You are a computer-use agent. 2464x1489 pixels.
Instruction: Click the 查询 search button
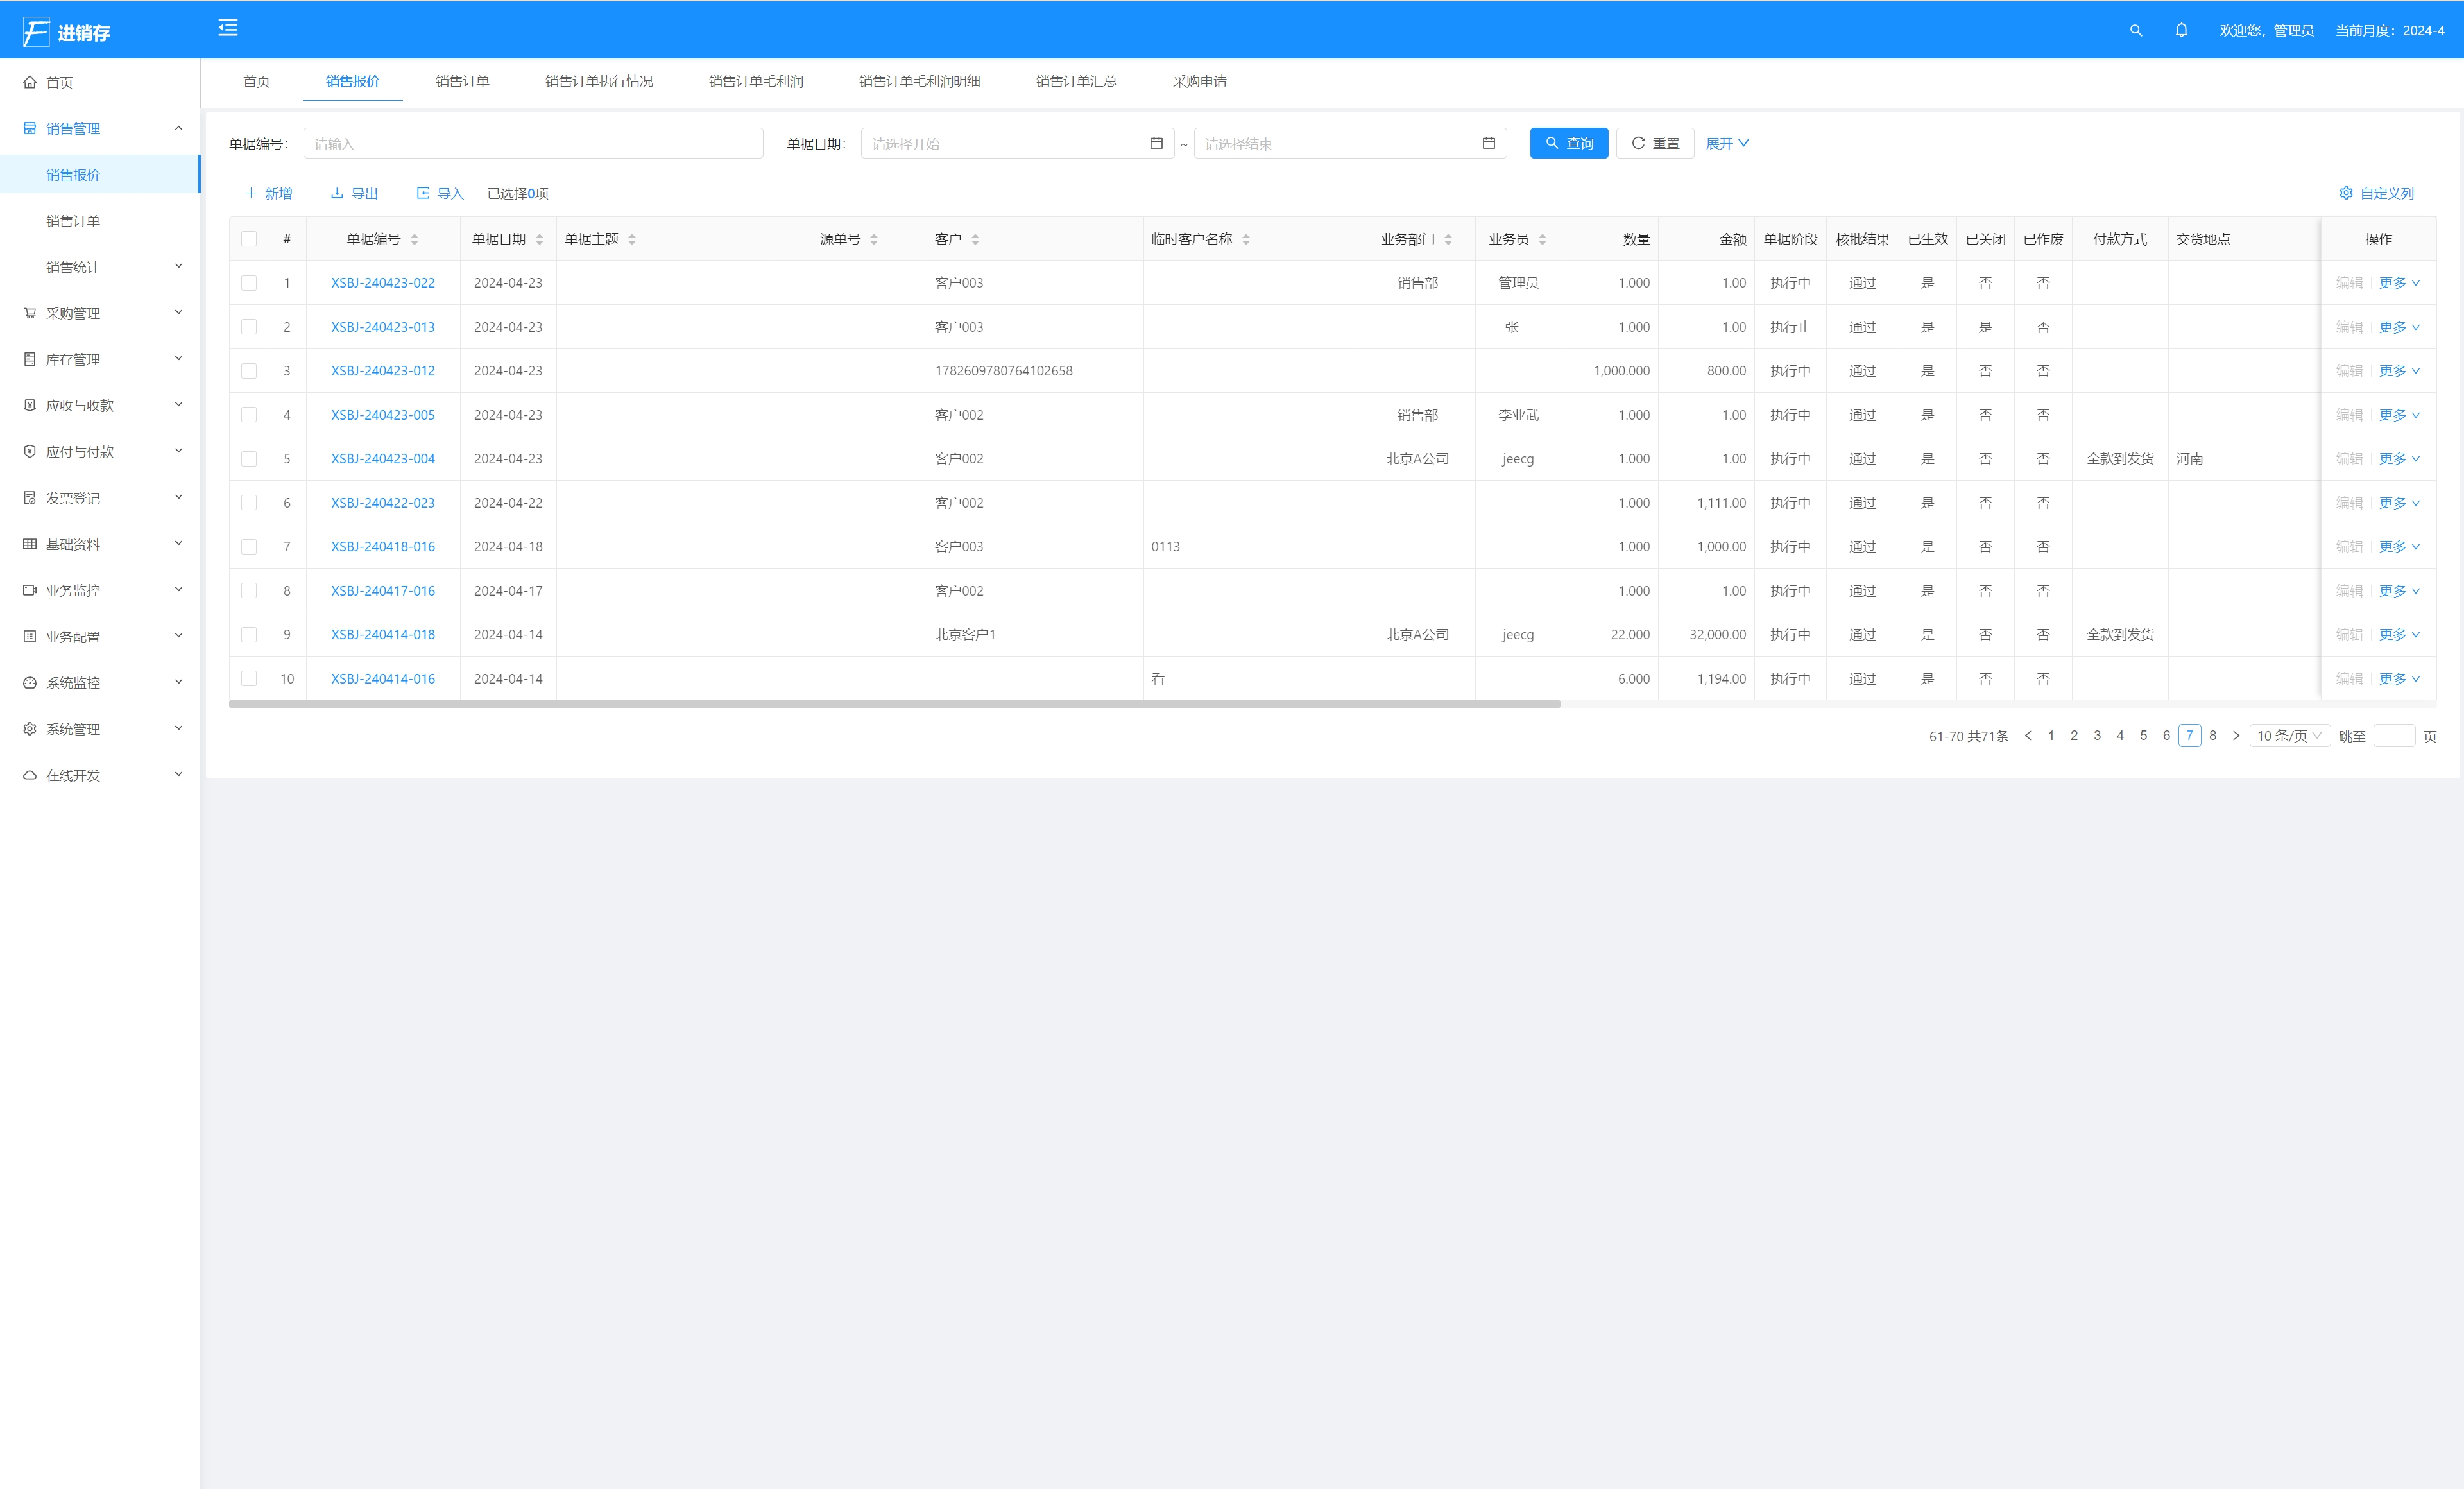(1569, 143)
